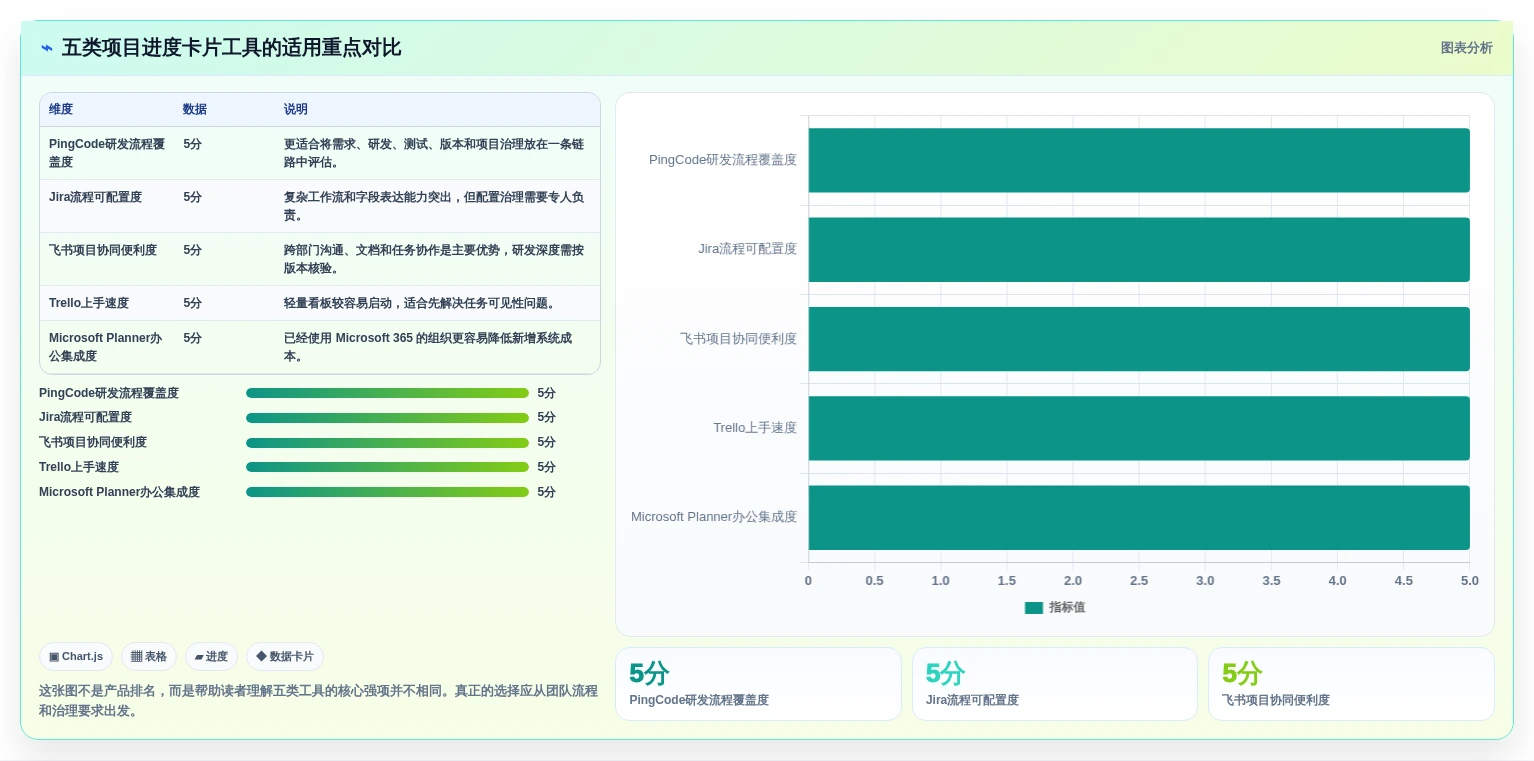Click the 飞书项目协同便利度 chart bar
Screen dimensions: 1534x761
point(1139,339)
